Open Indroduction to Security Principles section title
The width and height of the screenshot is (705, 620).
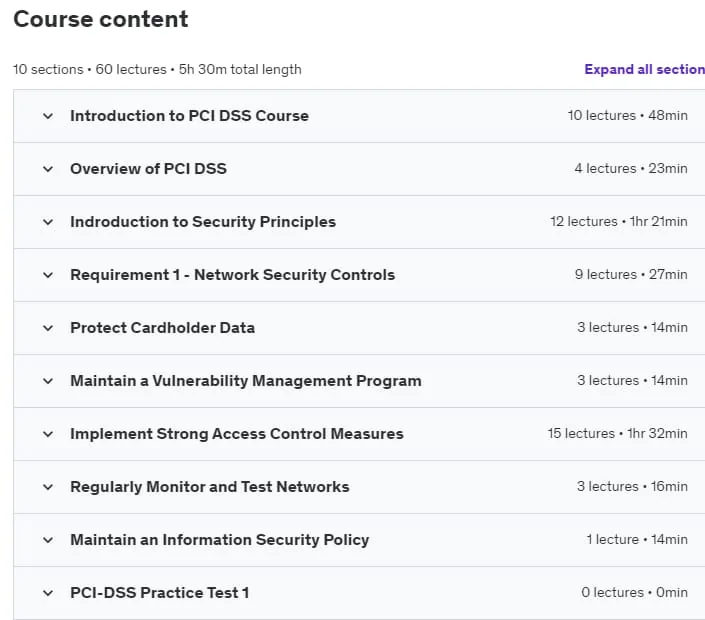[x=203, y=222]
